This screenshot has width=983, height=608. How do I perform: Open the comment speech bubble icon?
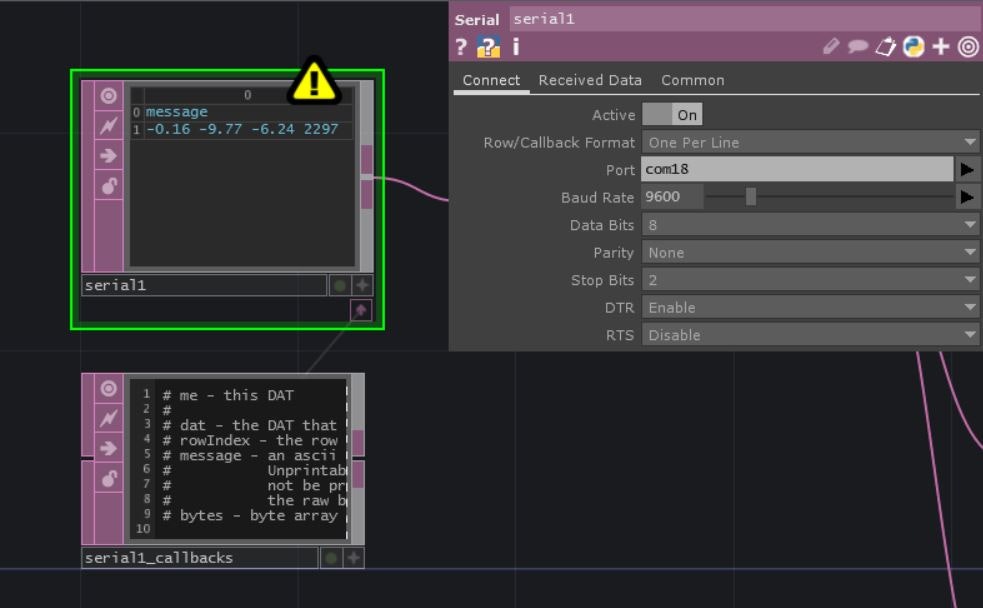pyautogui.click(x=858, y=46)
